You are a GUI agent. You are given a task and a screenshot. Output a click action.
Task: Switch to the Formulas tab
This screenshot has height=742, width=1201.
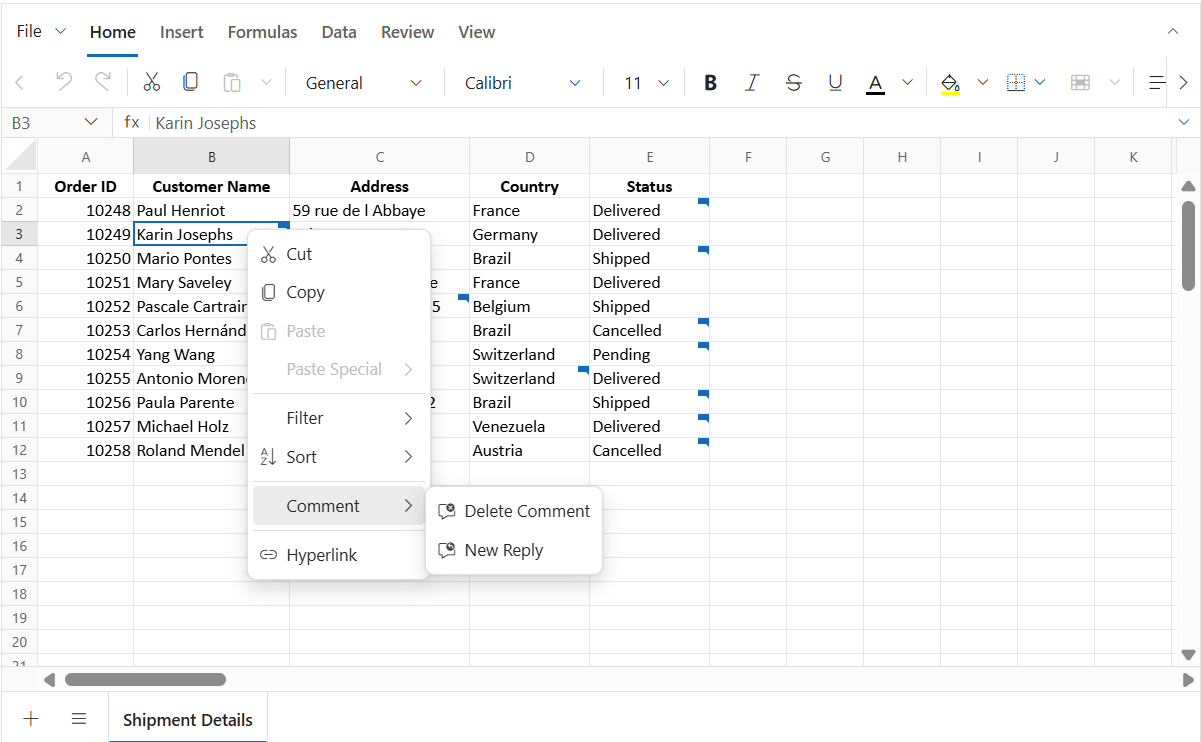(262, 32)
